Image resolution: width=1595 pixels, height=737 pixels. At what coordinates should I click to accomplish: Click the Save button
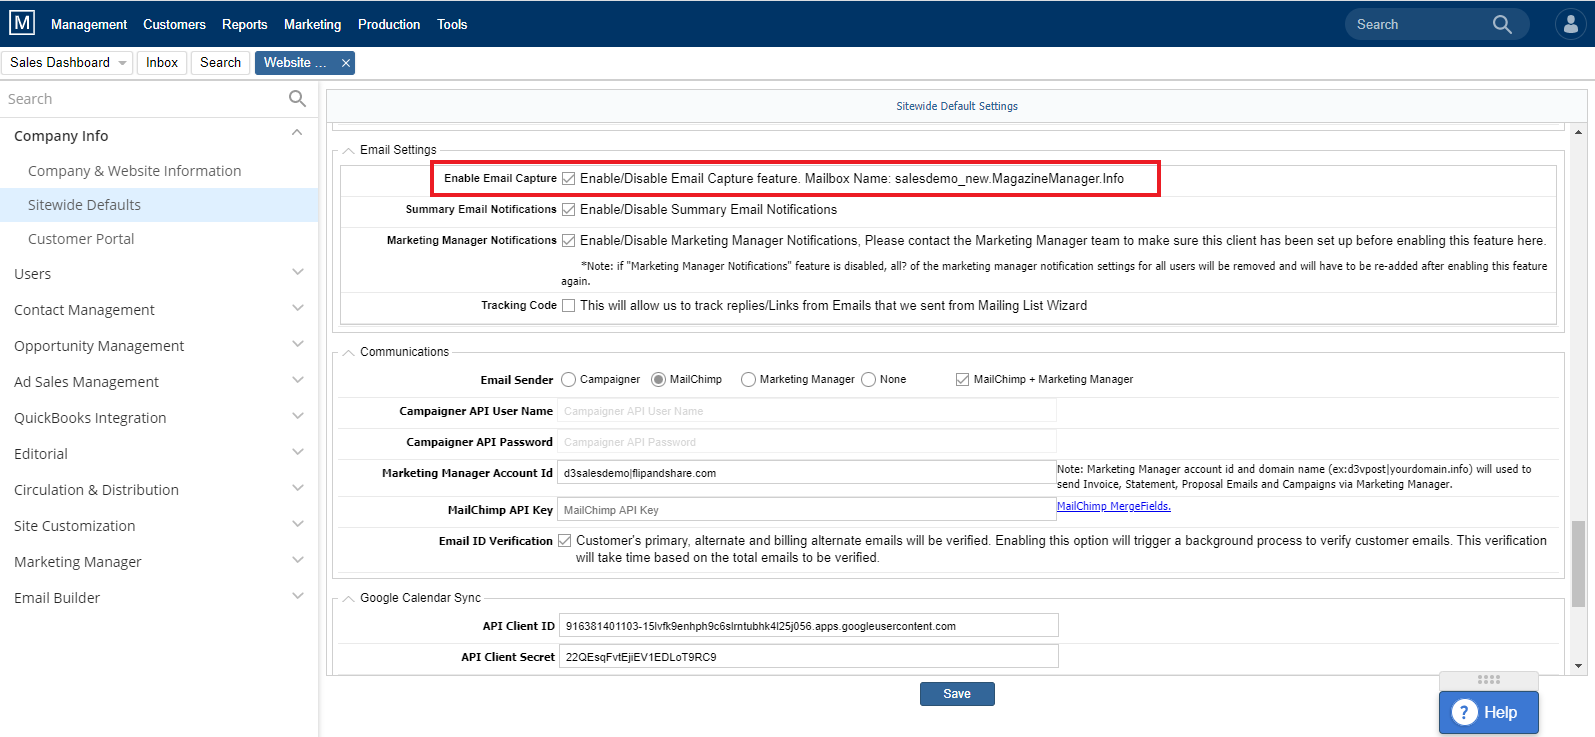[x=957, y=694]
